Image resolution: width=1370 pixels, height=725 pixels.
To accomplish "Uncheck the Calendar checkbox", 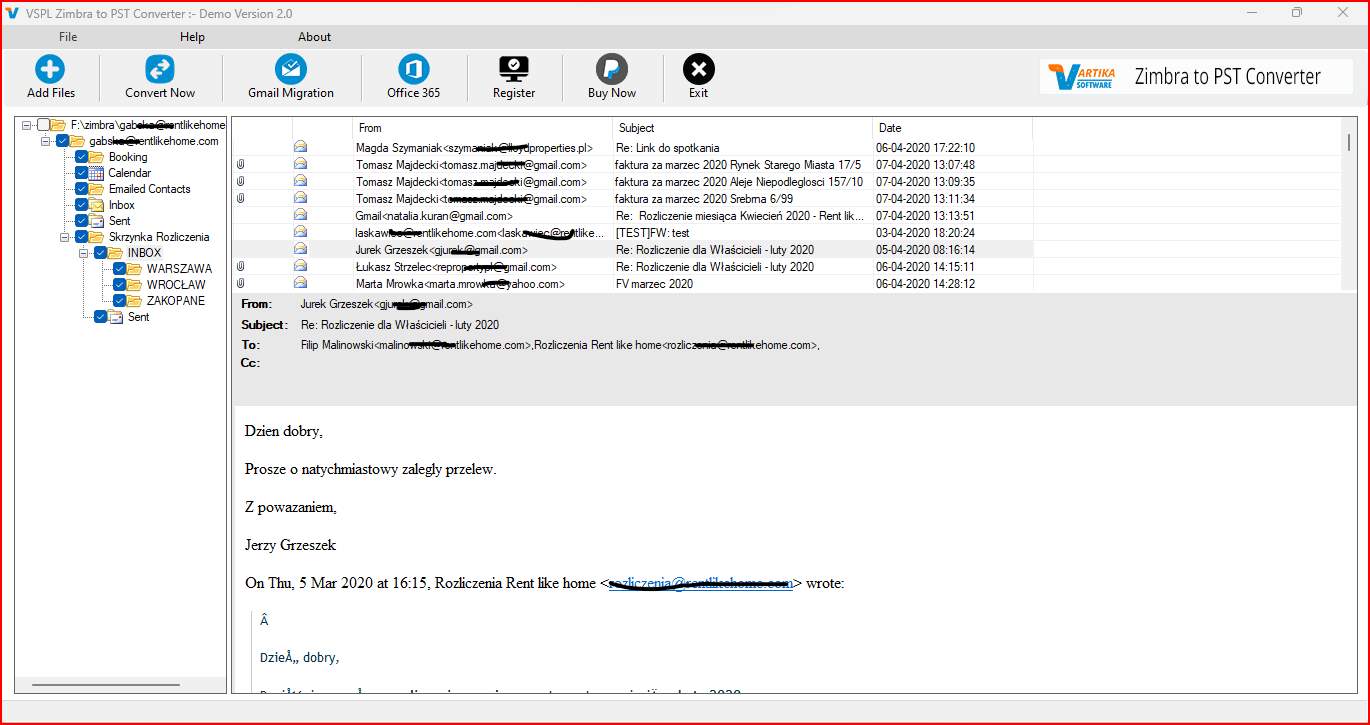I will 81,173.
